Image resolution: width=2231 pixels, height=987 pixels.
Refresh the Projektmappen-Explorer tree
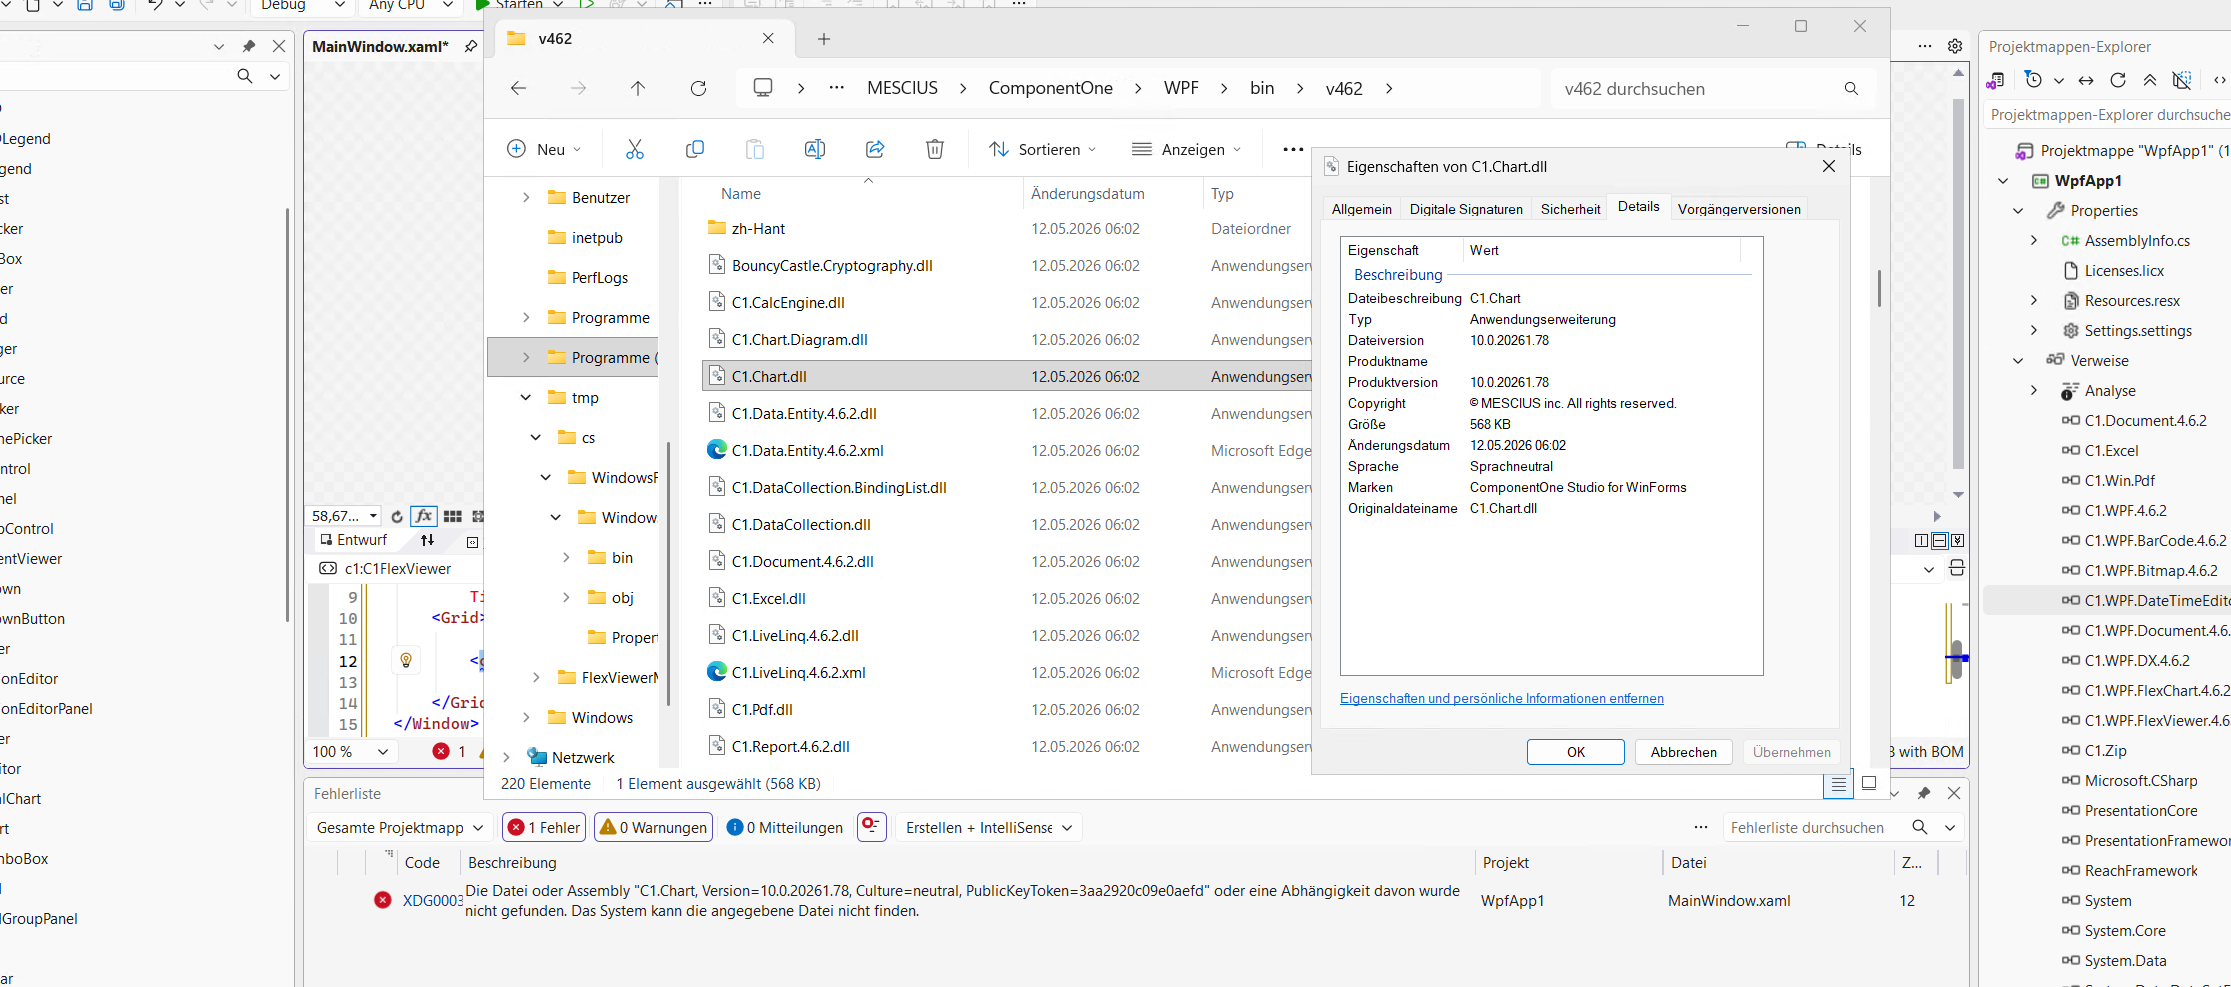2118,80
